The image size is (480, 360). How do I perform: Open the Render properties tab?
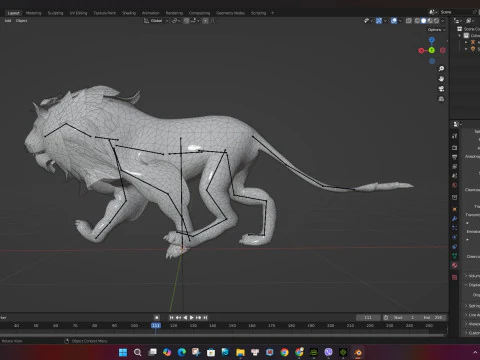coord(454,147)
